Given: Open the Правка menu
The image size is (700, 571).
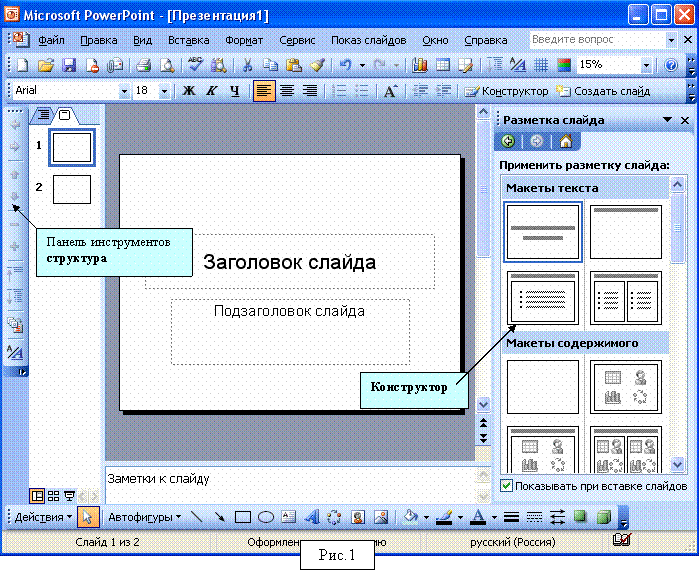Looking at the screenshot, I should pos(99,40).
